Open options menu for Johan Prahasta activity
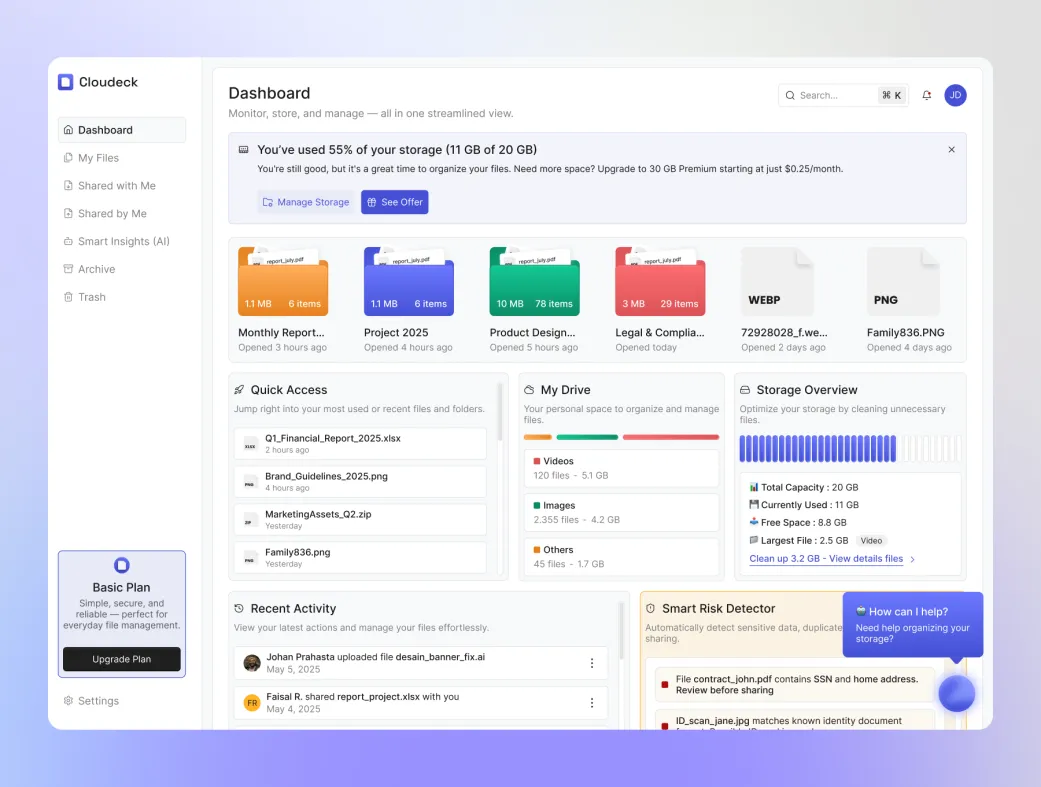Screen dimensions: 1041x787 tap(591, 663)
